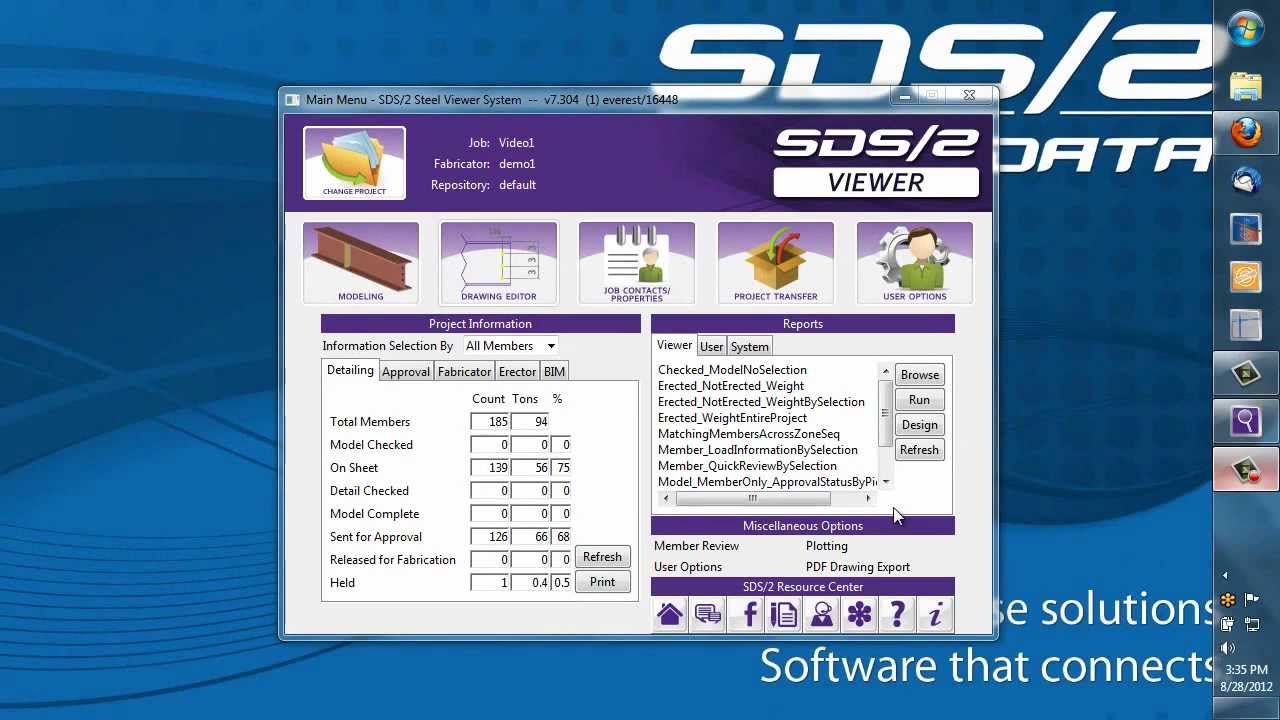The width and height of the screenshot is (1280, 720).
Task: Click the Resource Center home icon
Action: (x=670, y=614)
